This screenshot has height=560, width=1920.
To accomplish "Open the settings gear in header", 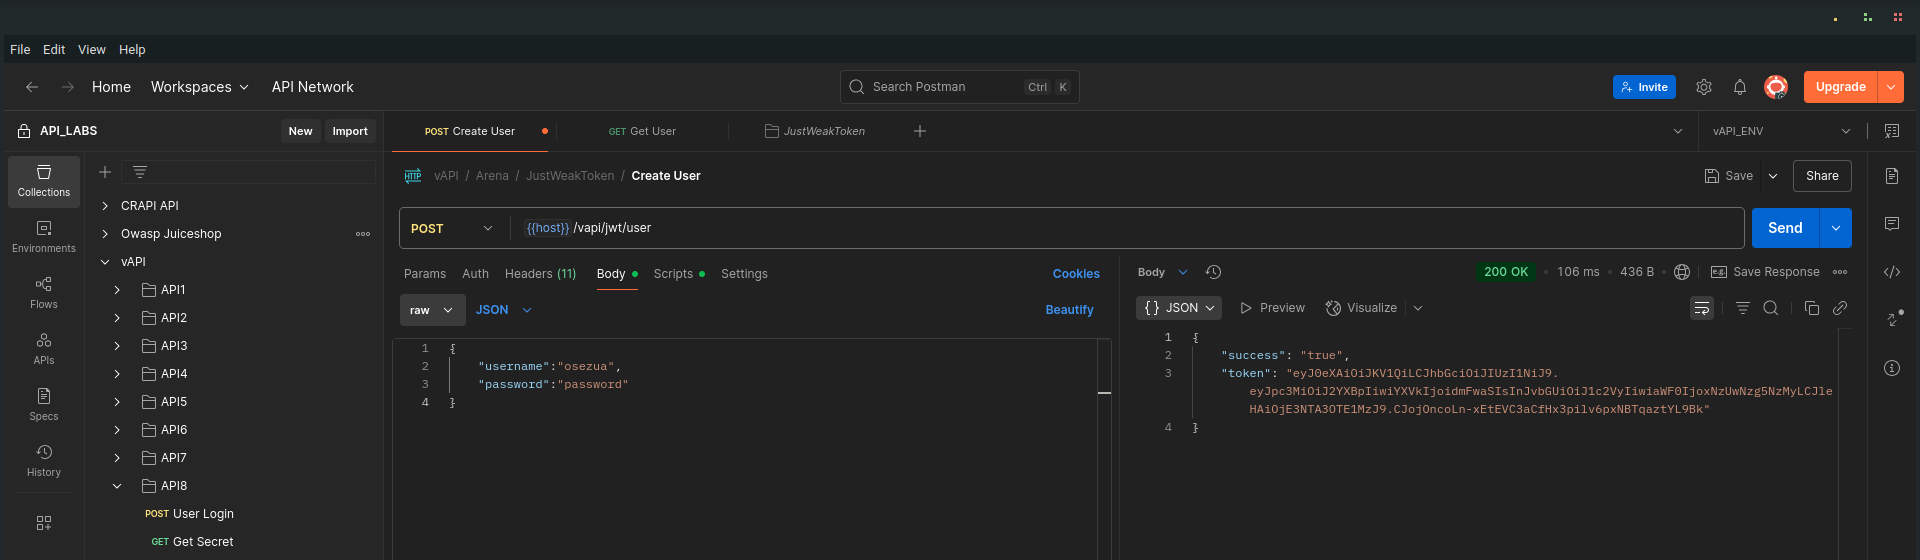I will [1704, 87].
